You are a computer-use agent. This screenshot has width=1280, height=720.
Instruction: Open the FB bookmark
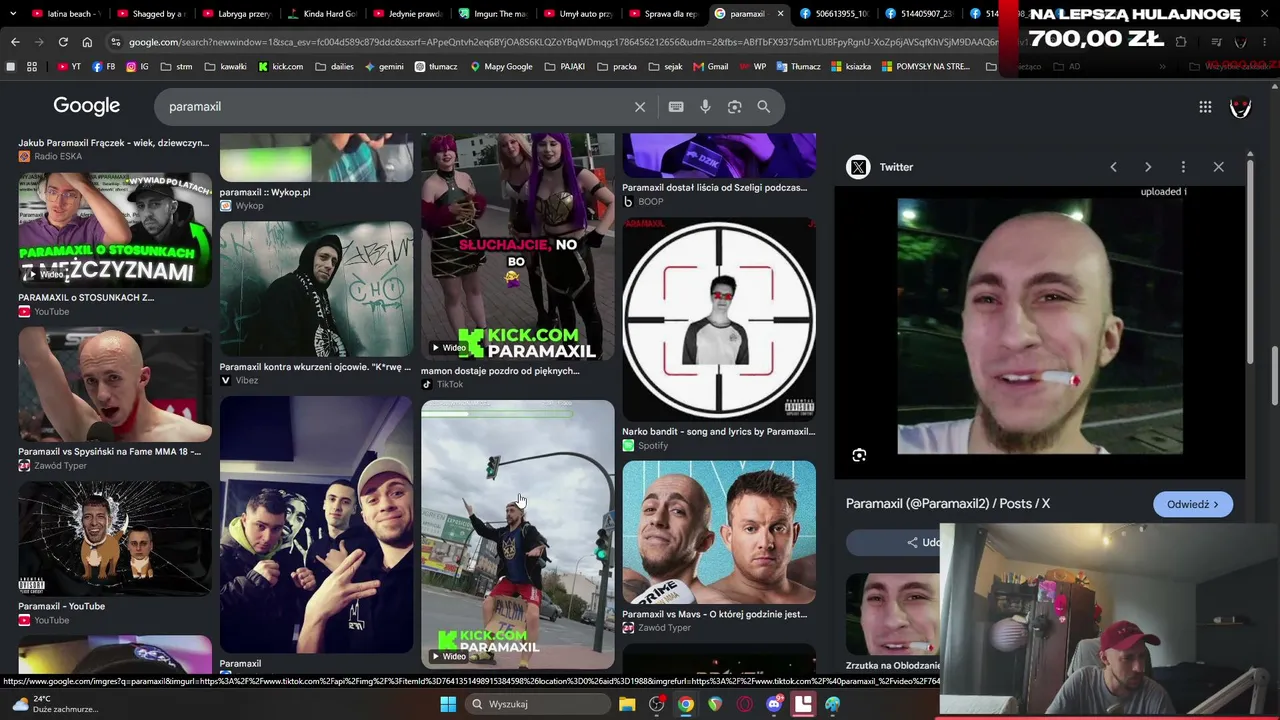click(x=103, y=67)
